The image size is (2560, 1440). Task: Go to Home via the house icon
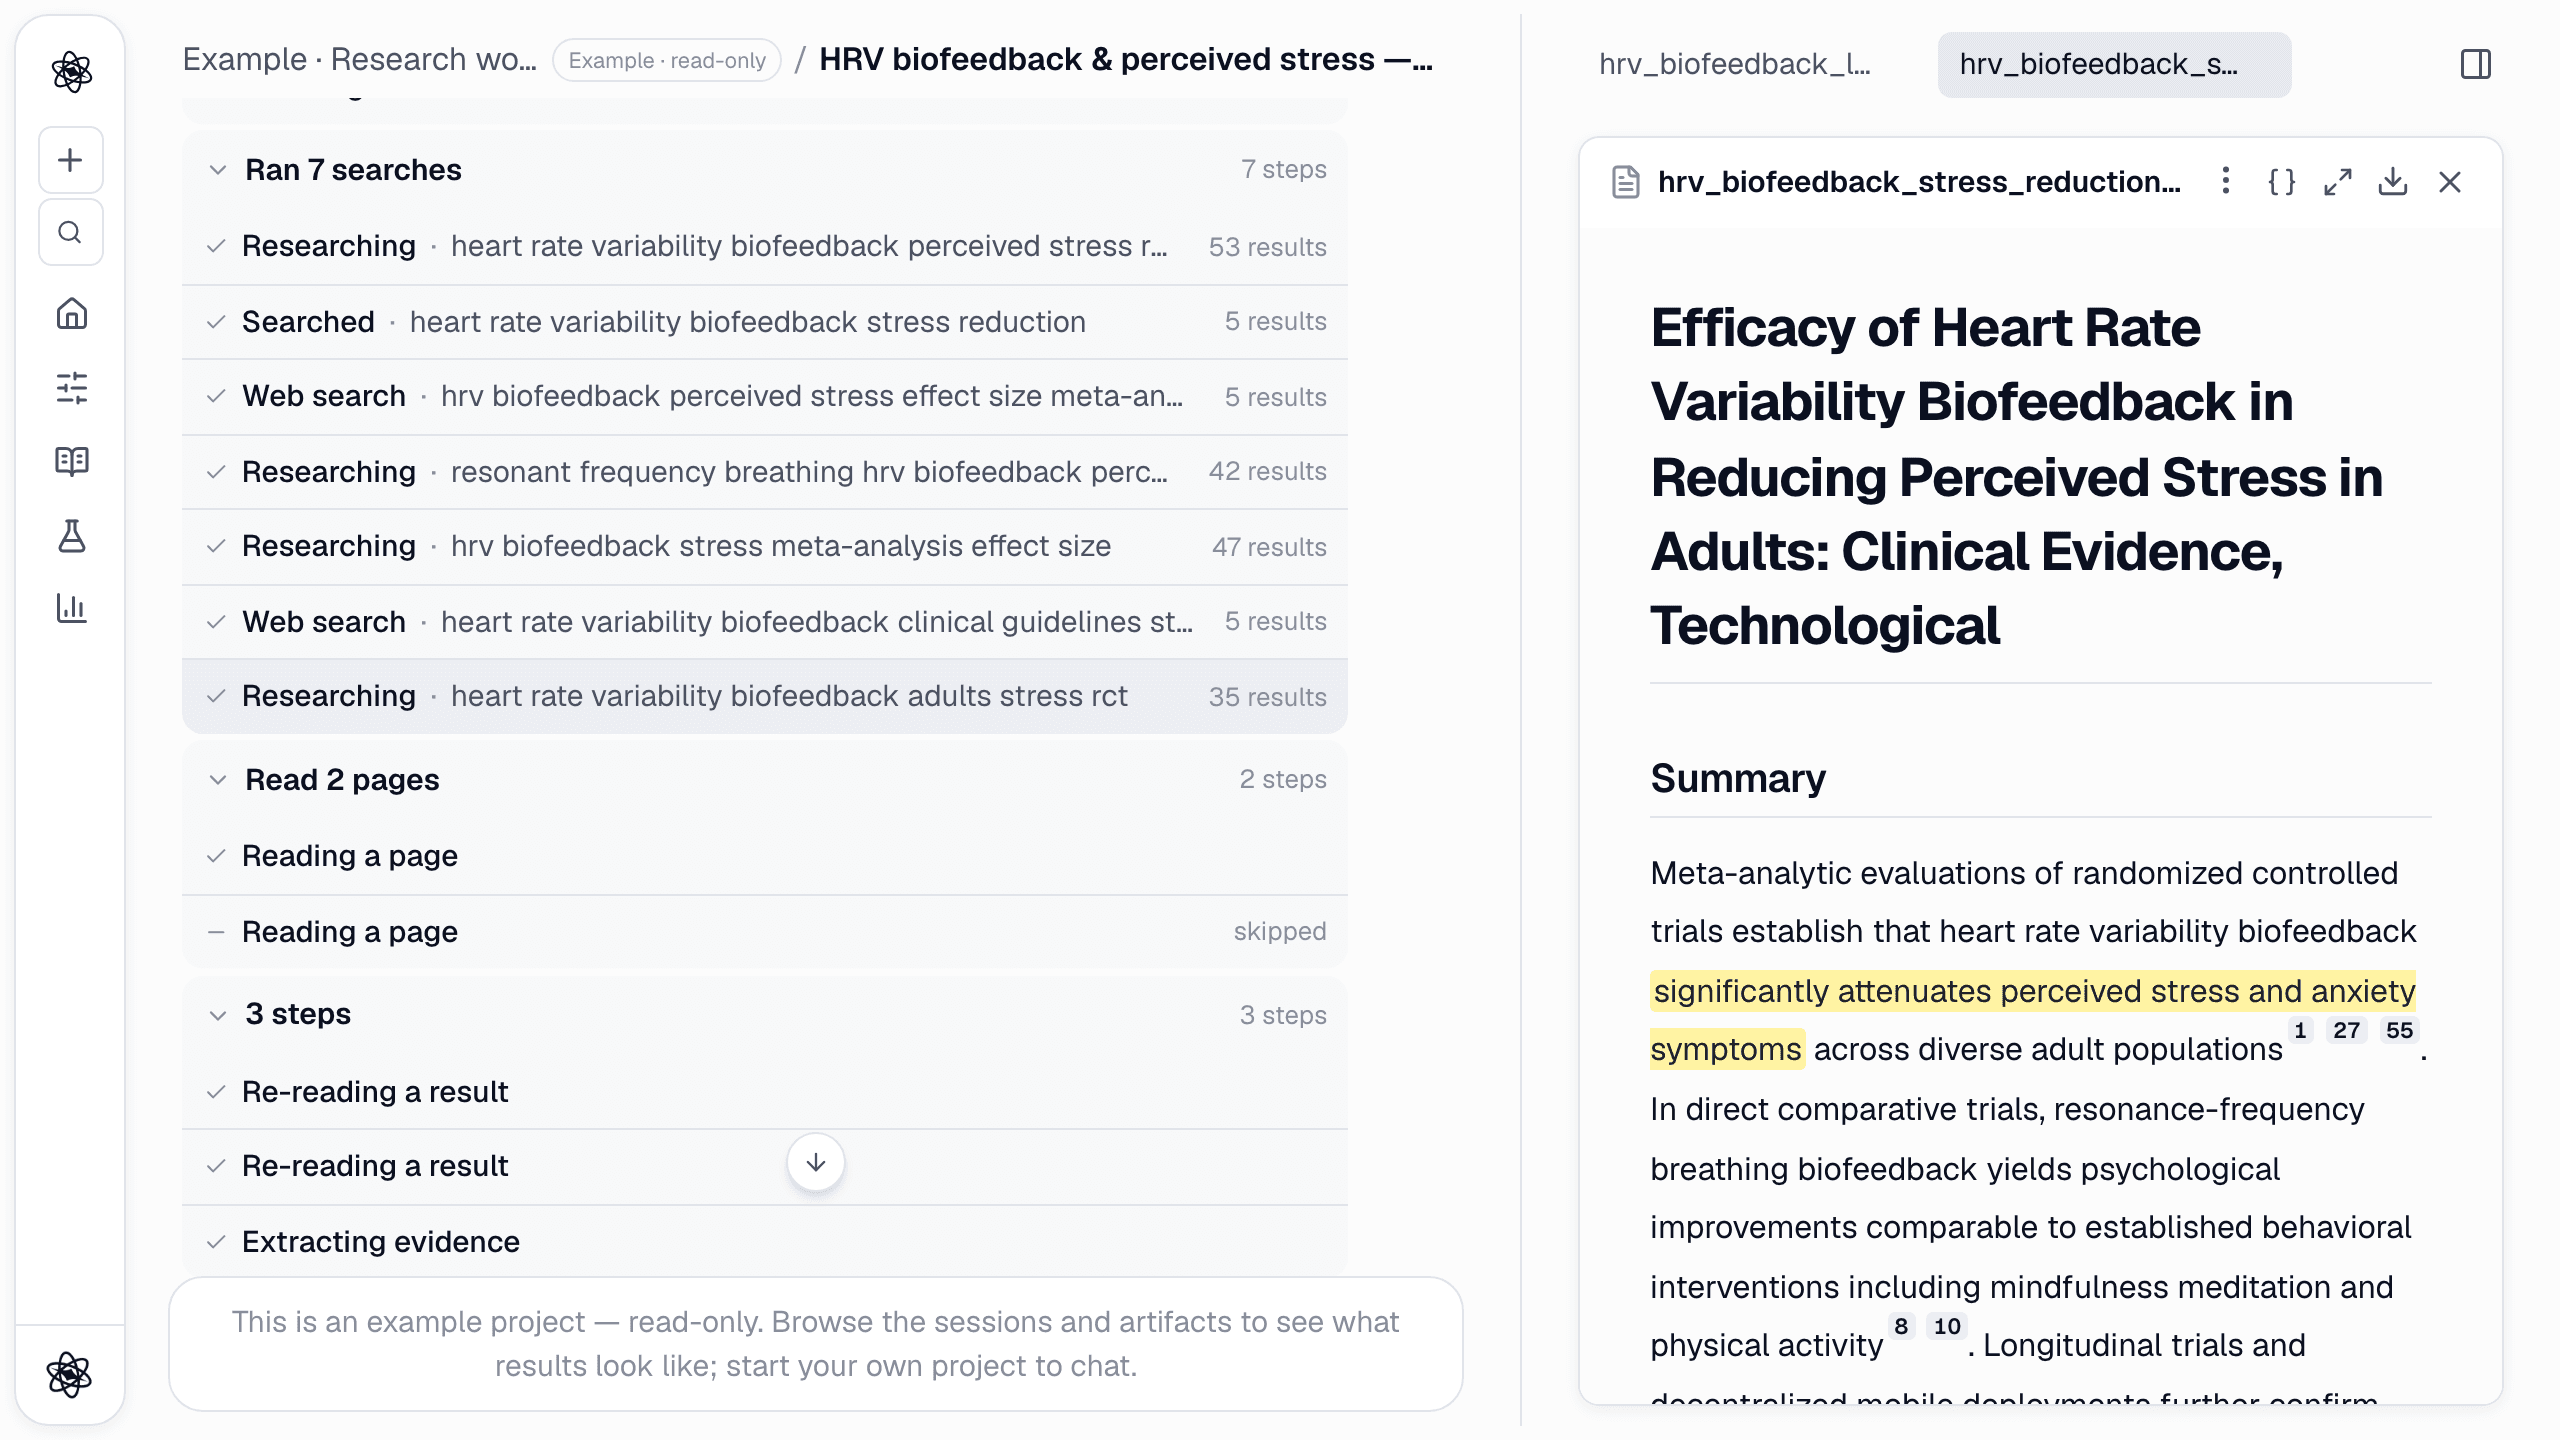[x=71, y=314]
